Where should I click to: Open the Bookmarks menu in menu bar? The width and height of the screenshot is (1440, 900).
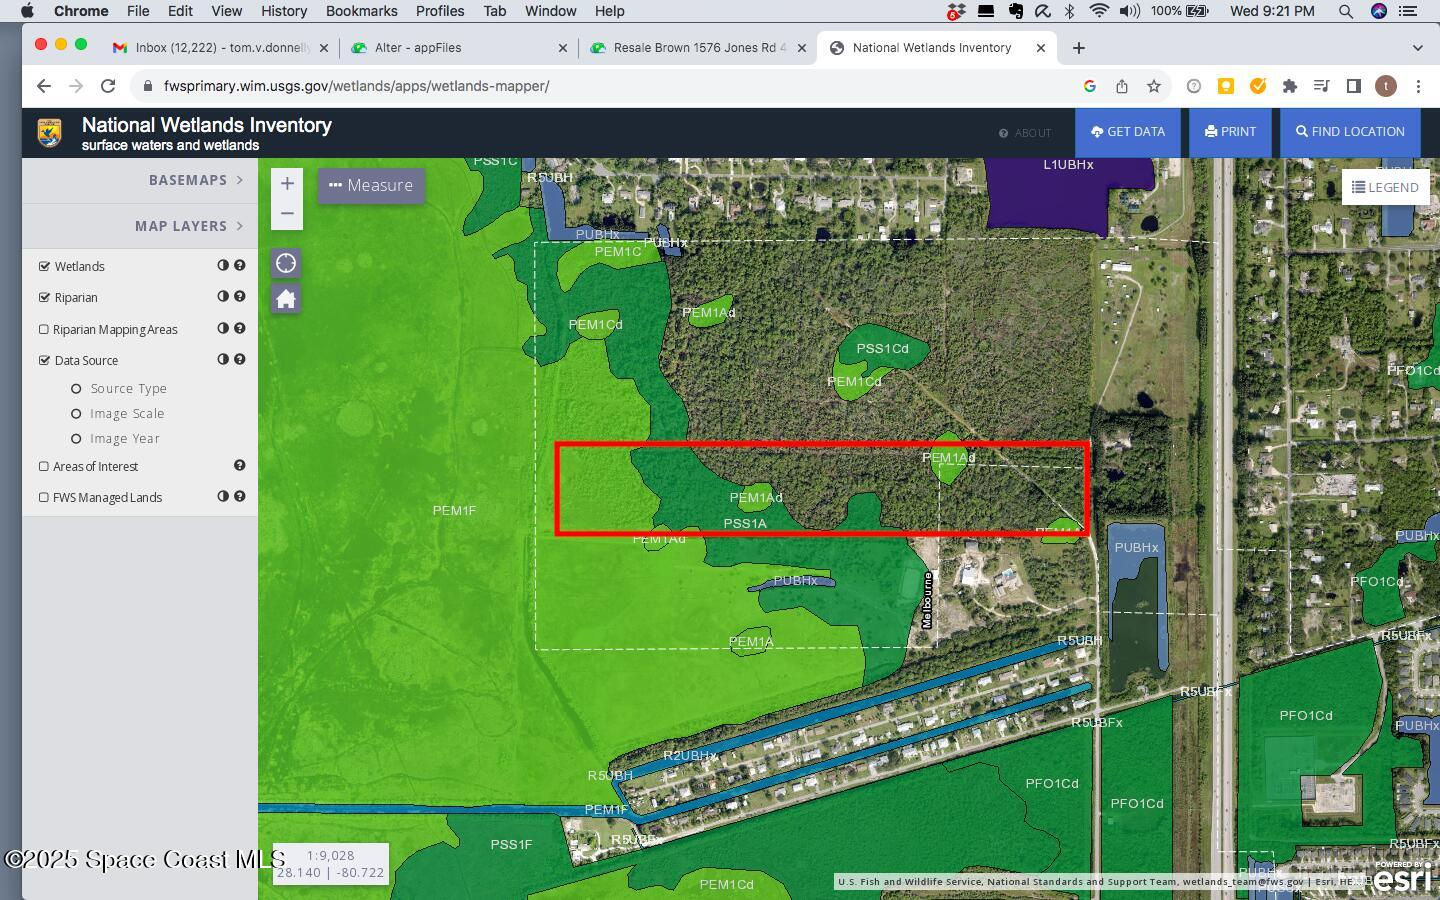(361, 11)
